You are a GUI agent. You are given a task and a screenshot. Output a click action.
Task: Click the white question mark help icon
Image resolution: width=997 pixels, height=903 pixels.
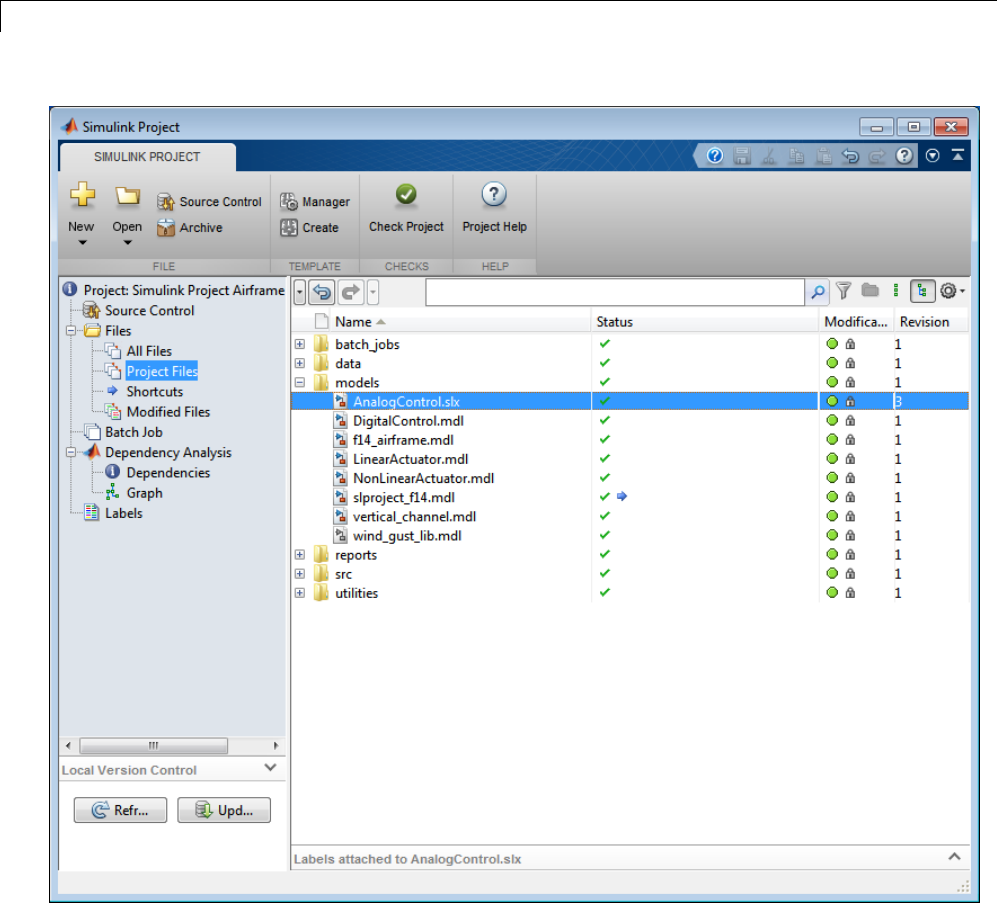point(904,156)
